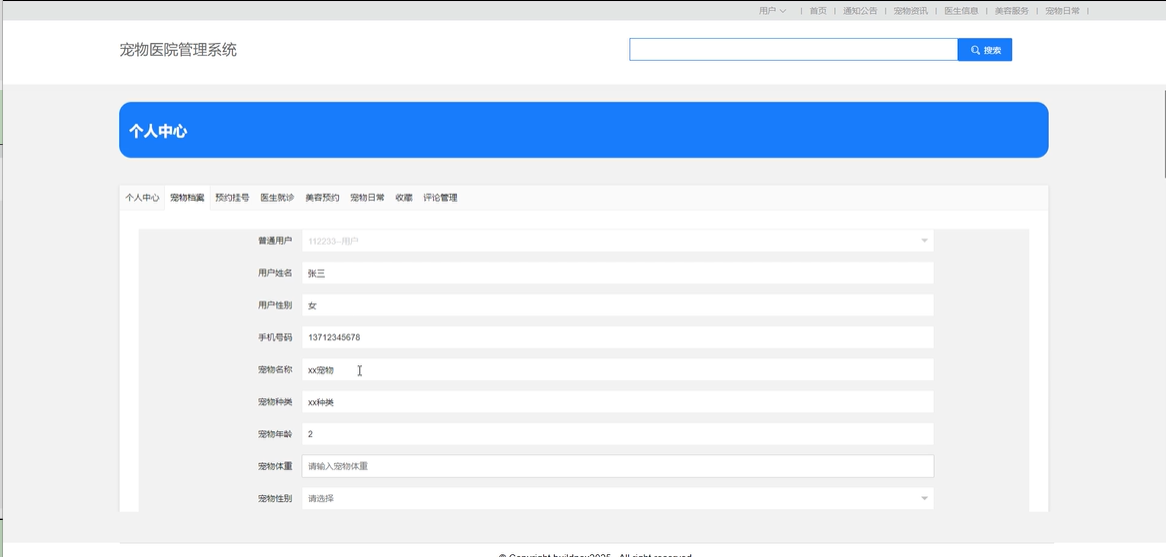This screenshot has height=557, width=1166.
Task: Switch to the 宠物日常 tab
Action: coord(367,198)
